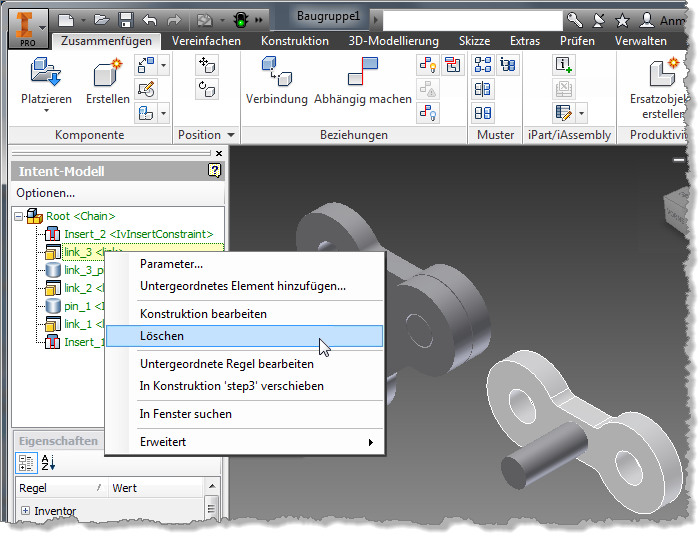Click the Regel column header
Screen dimensions: 699x534
62,488
